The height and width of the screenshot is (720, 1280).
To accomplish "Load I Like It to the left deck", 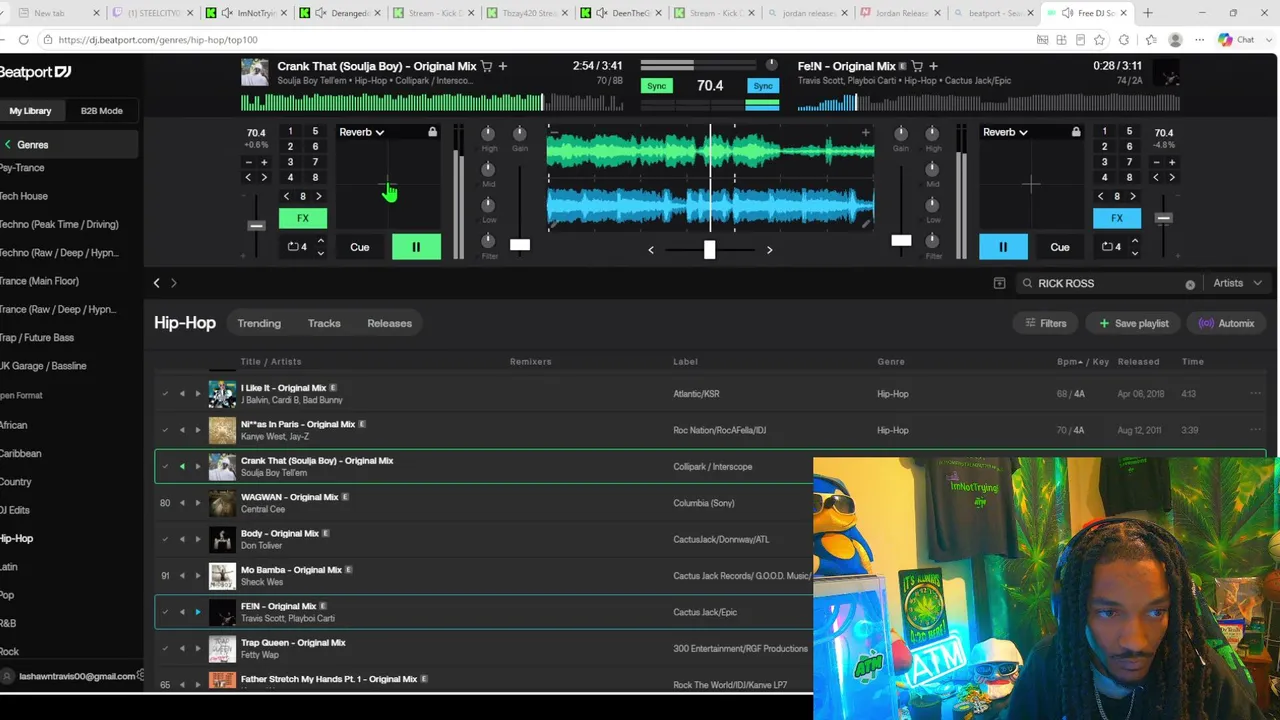I will click(x=182, y=394).
